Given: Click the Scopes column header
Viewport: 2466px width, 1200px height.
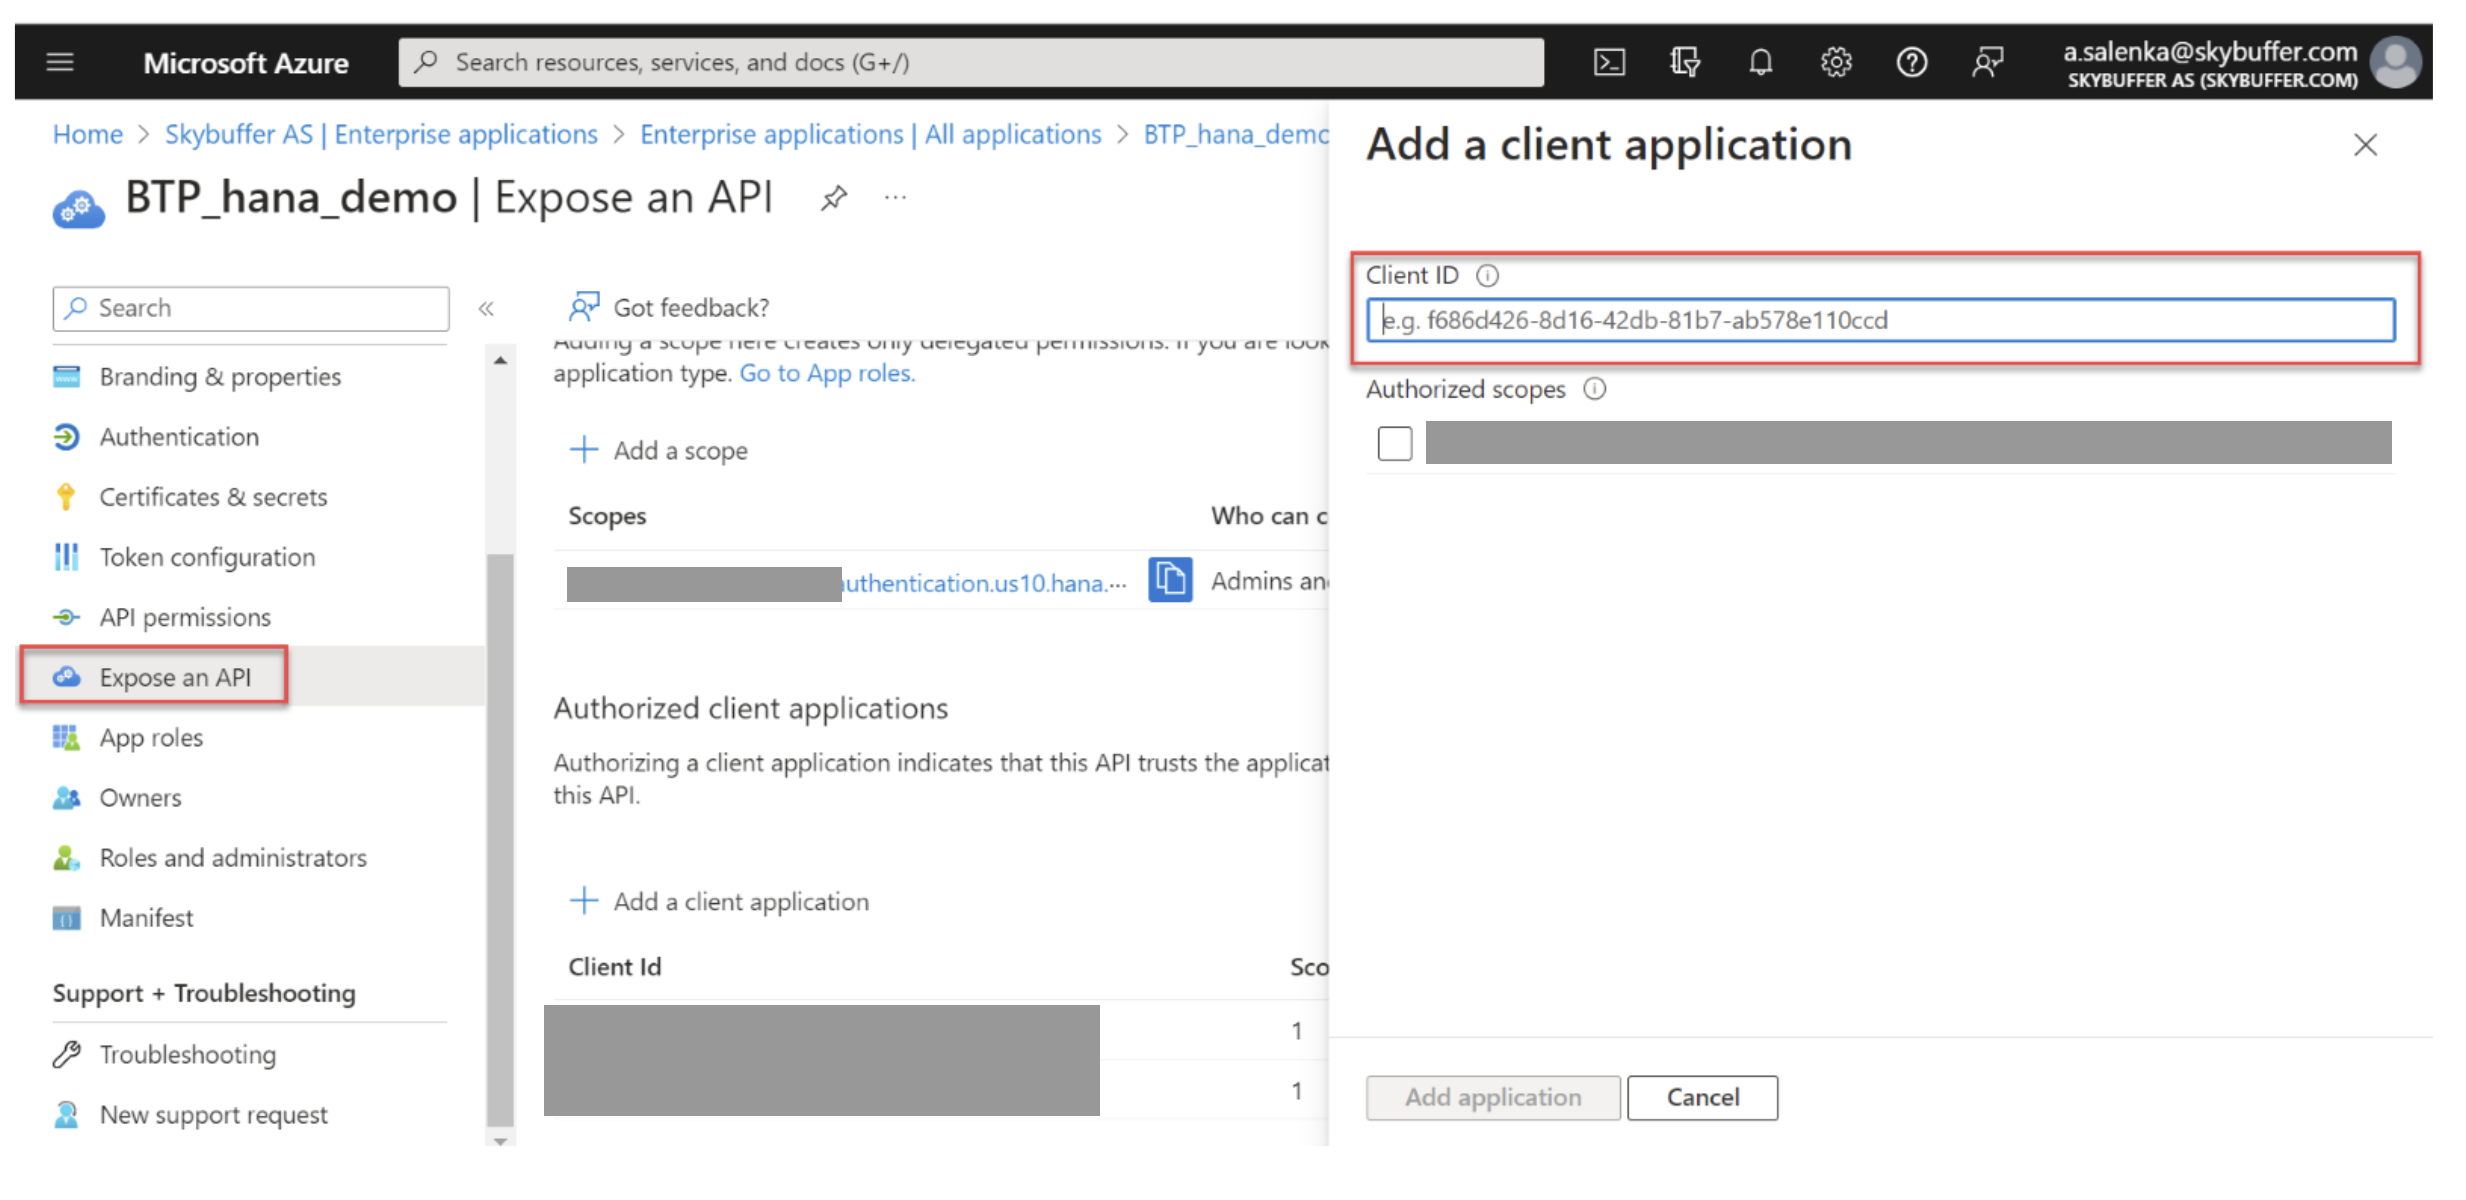Looking at the screenshot, I should pos(607,516).
